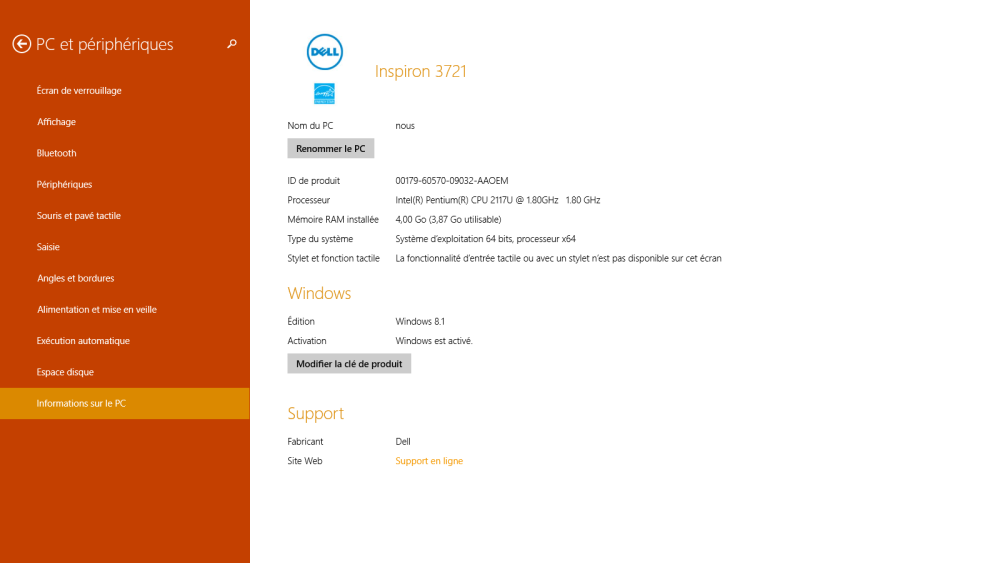Screen dimensions: 1000x563
Task: Click the 'ID de produit' label
Action: pyautogui.click(x=313, y=180)
